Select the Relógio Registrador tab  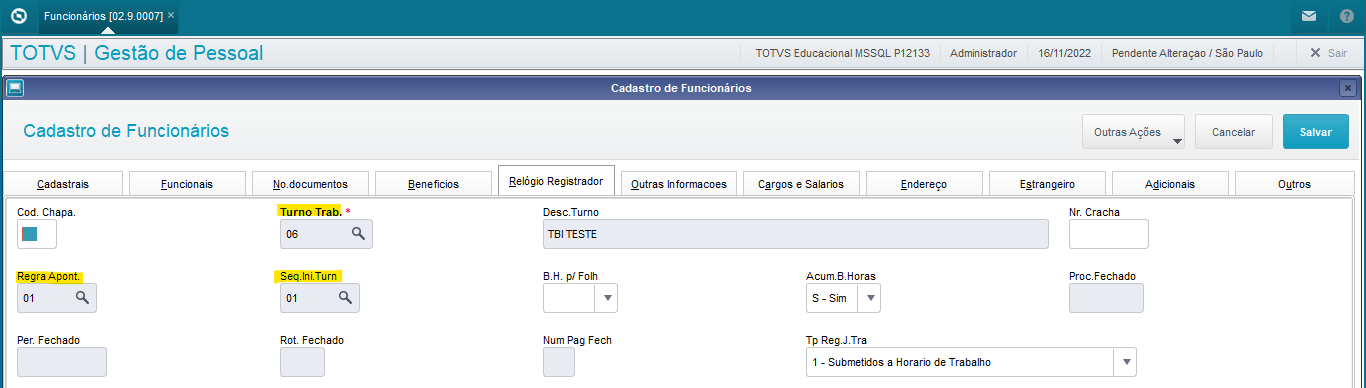point(556,181)
